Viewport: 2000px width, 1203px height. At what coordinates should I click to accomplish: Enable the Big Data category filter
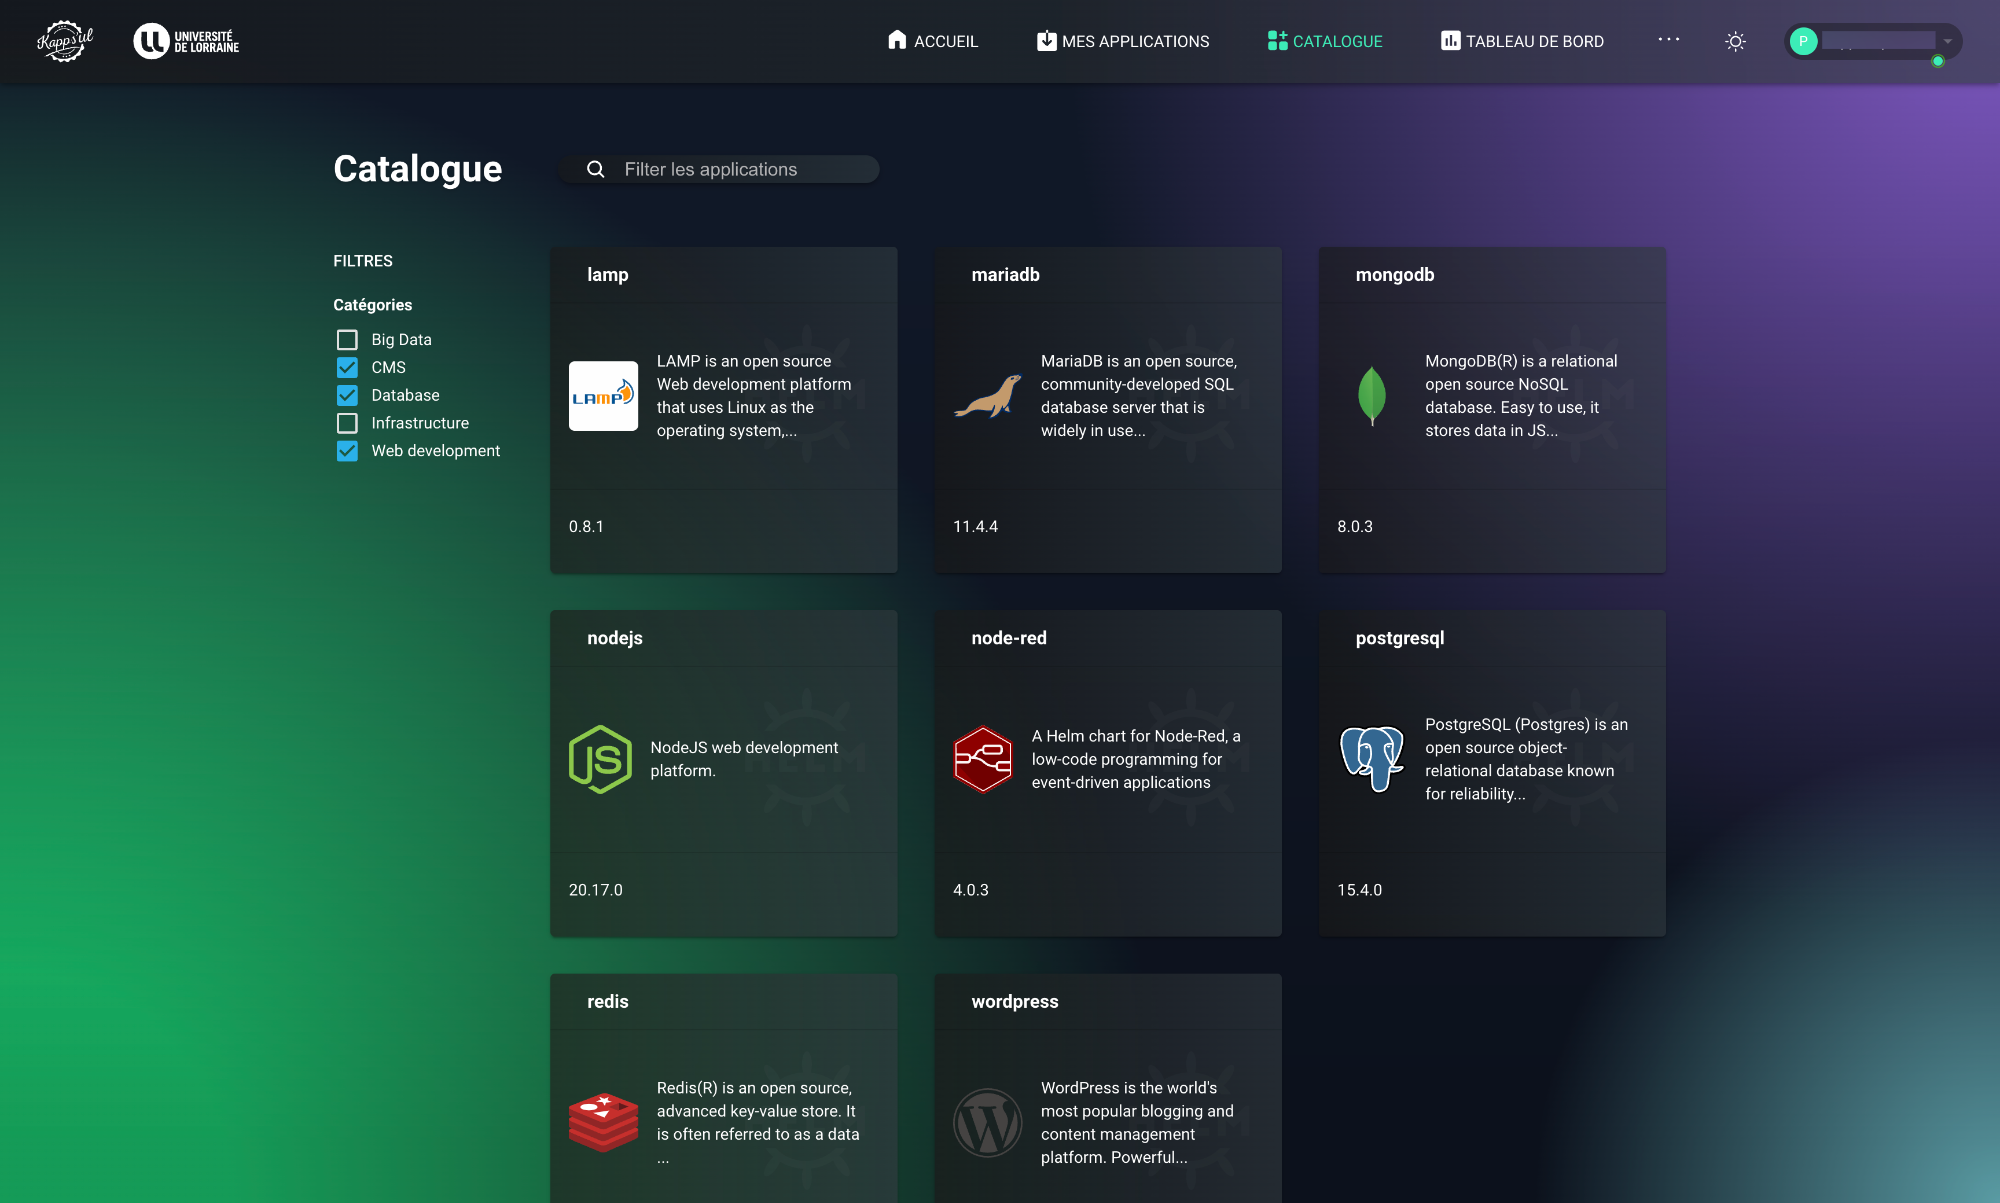click(x=347, y=339)
